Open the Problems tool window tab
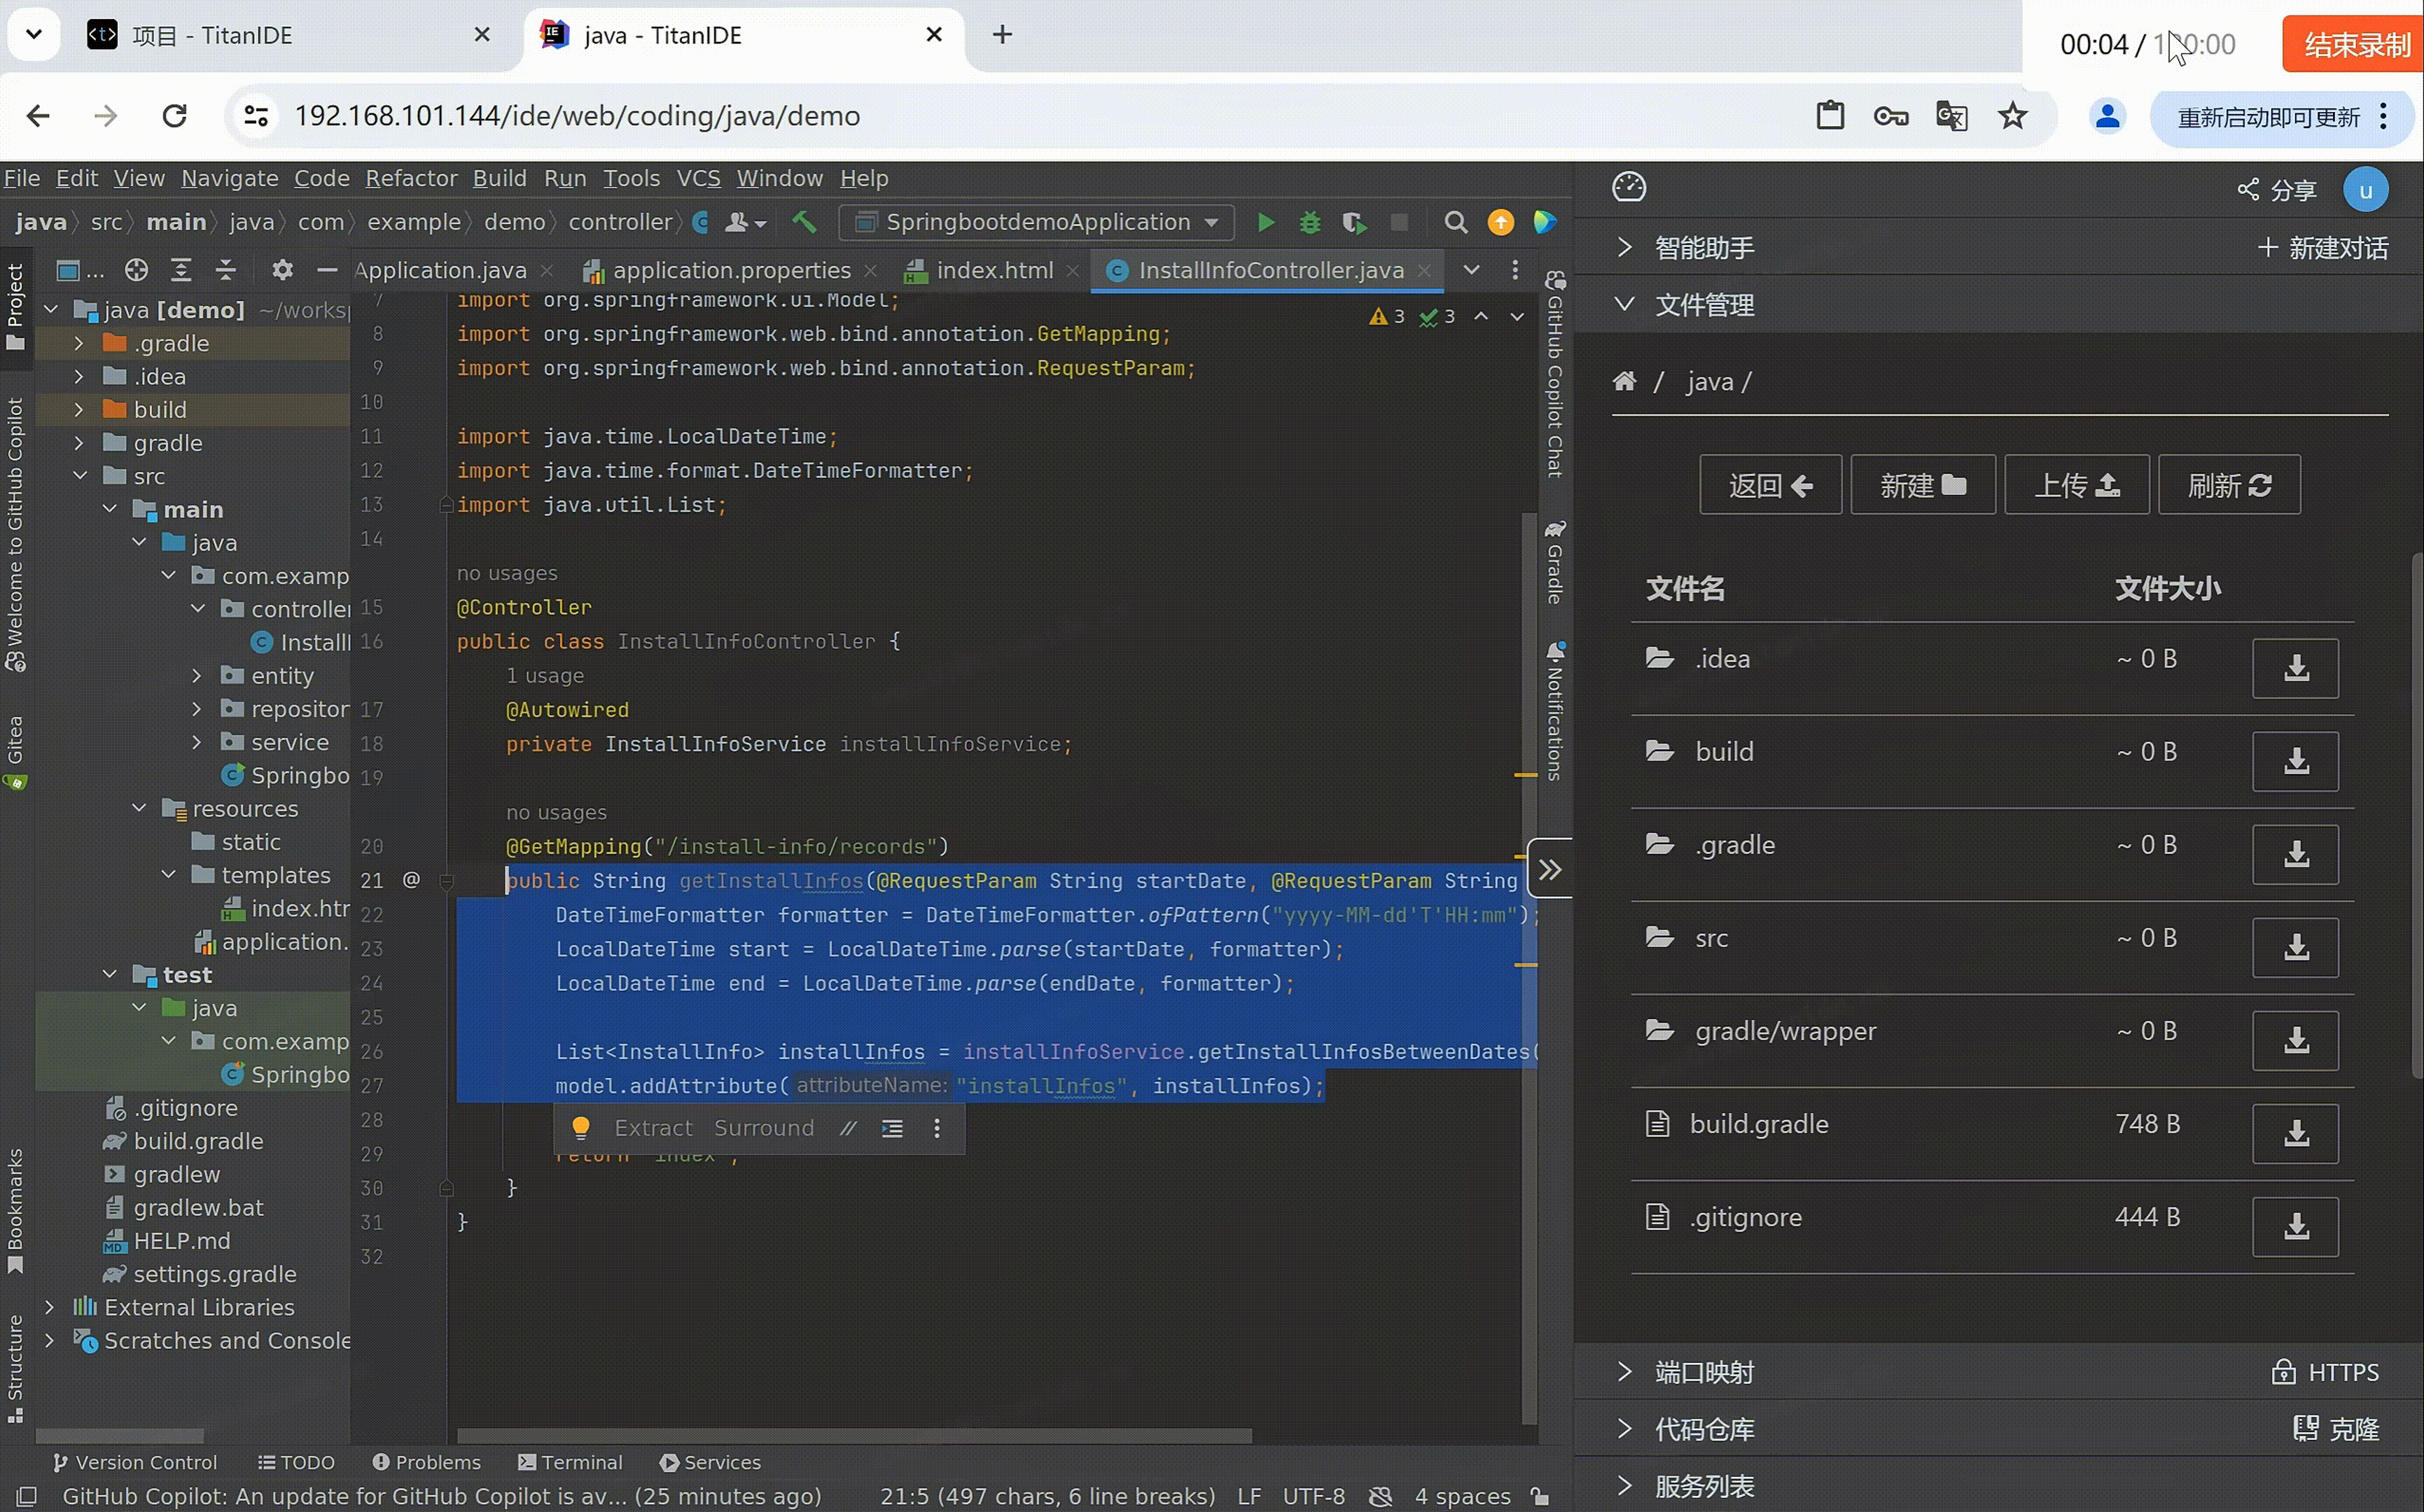 [x=426, y=1462]
